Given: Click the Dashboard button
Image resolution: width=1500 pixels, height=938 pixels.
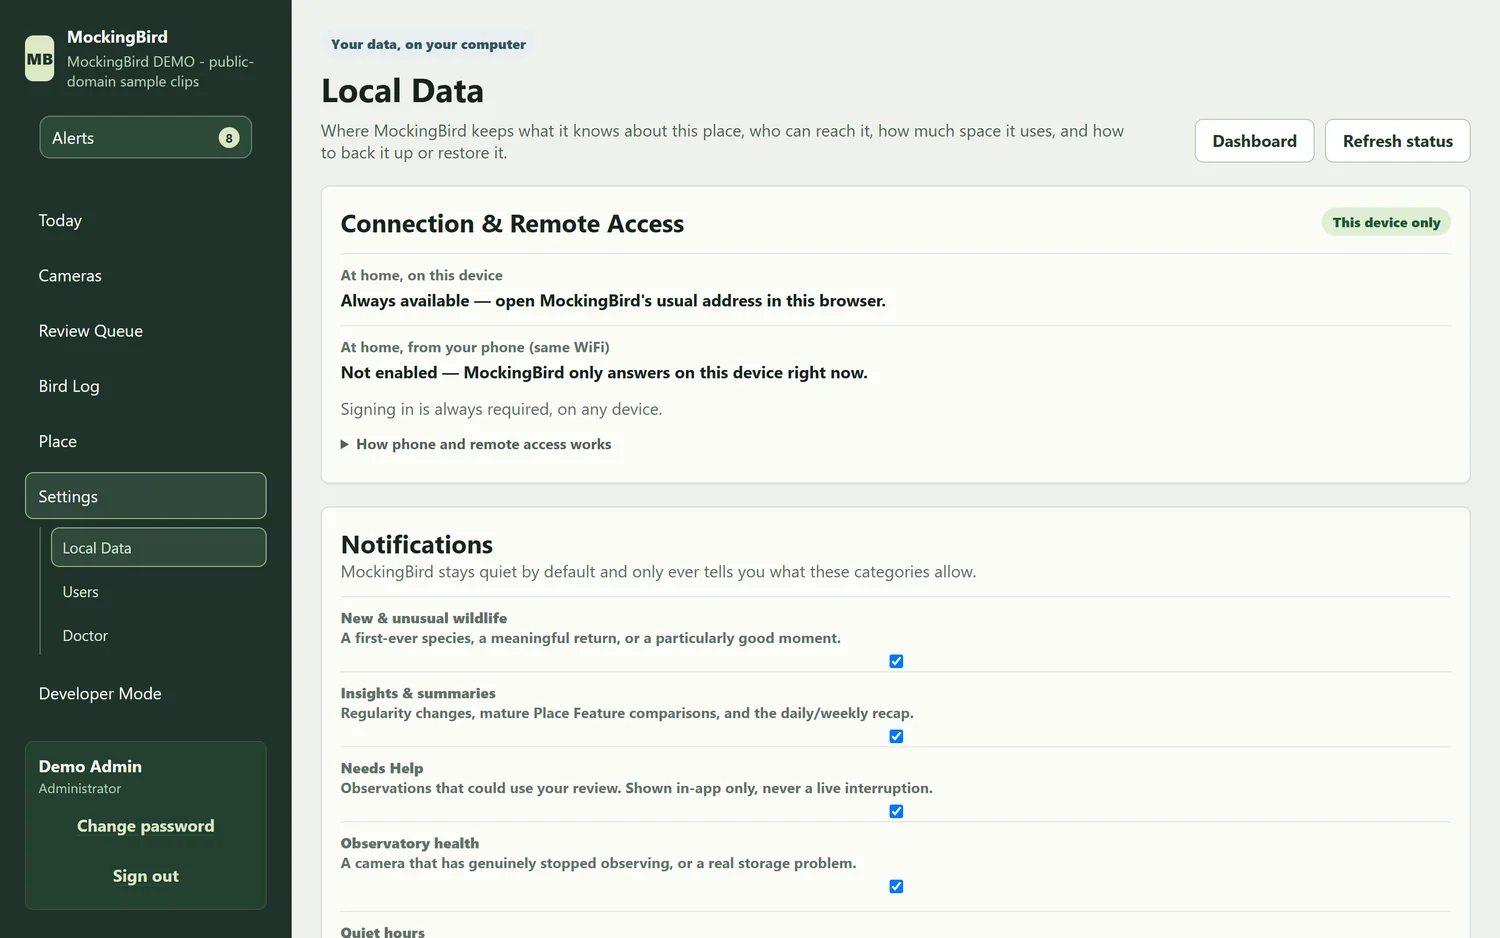Looking at the screenshot, I should [x=1254, y=141].
